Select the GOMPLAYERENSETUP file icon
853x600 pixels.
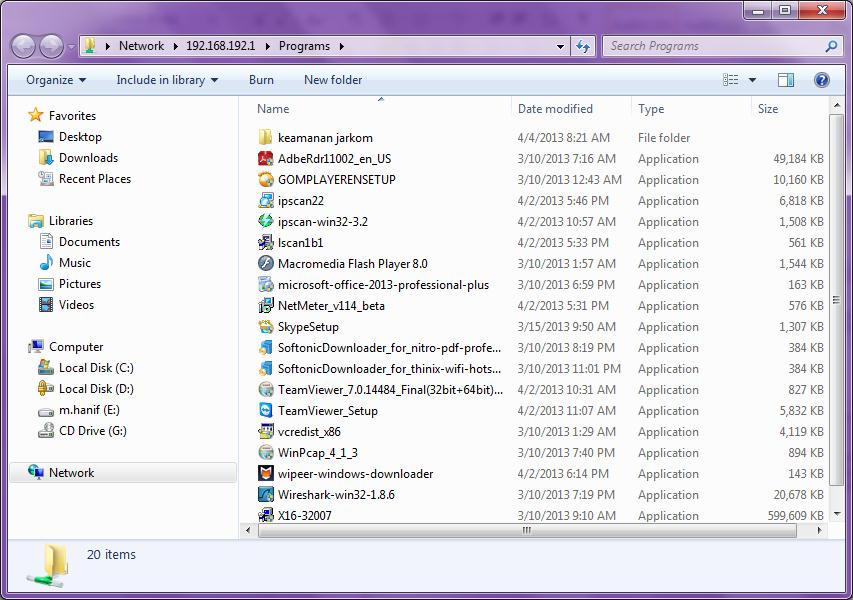[x=265, y=180]
